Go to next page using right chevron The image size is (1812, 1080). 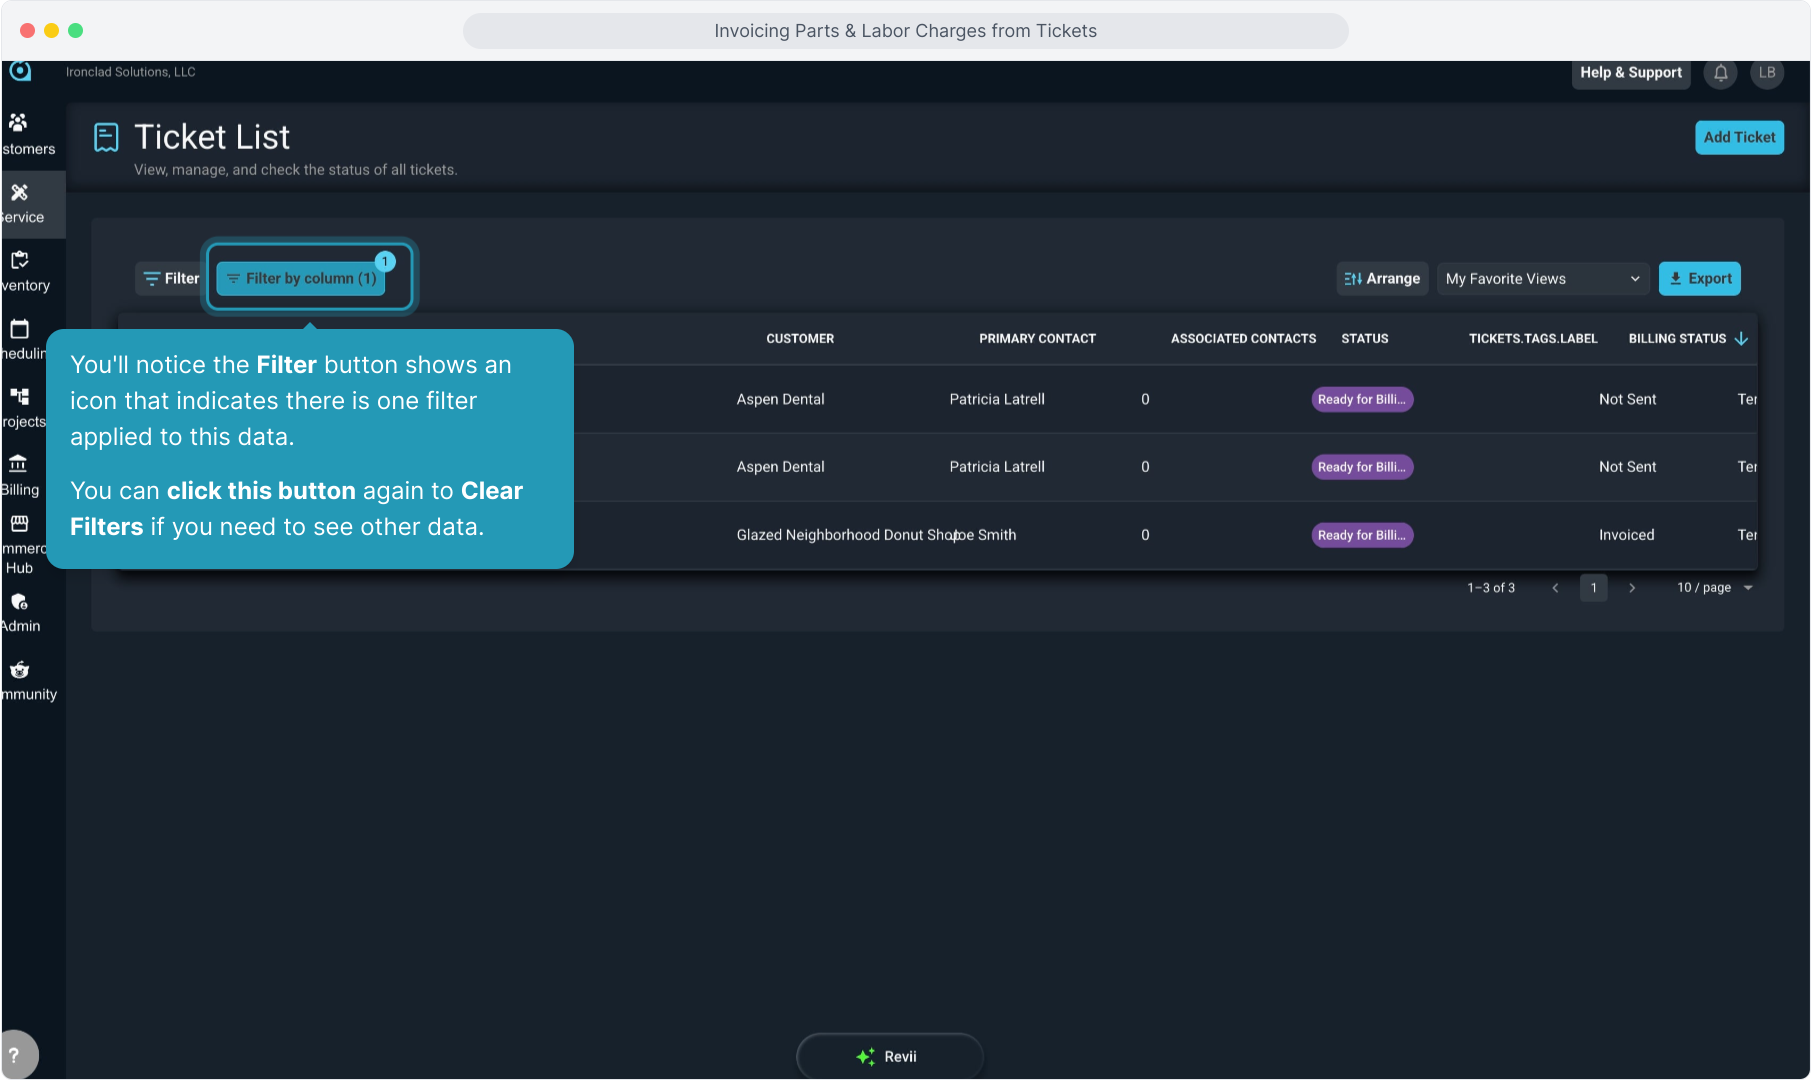[x=1632, y=588]
